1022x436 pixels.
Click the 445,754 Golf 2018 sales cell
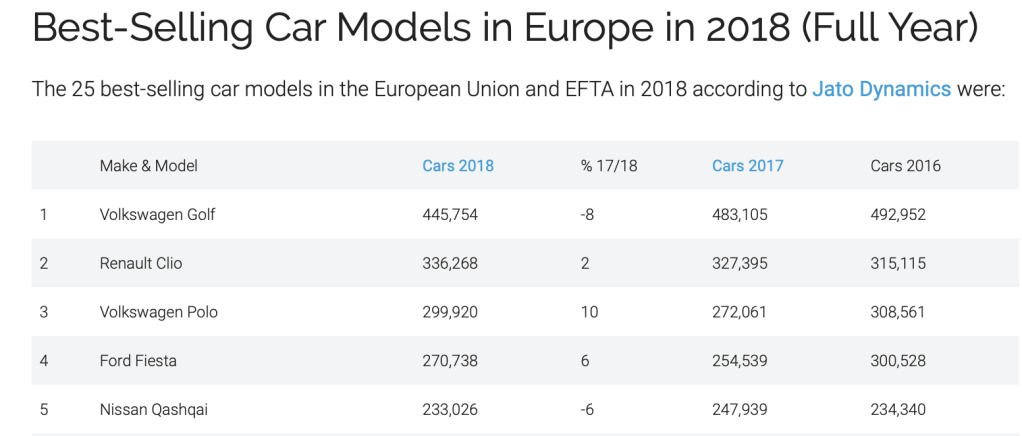click(450, 215)
